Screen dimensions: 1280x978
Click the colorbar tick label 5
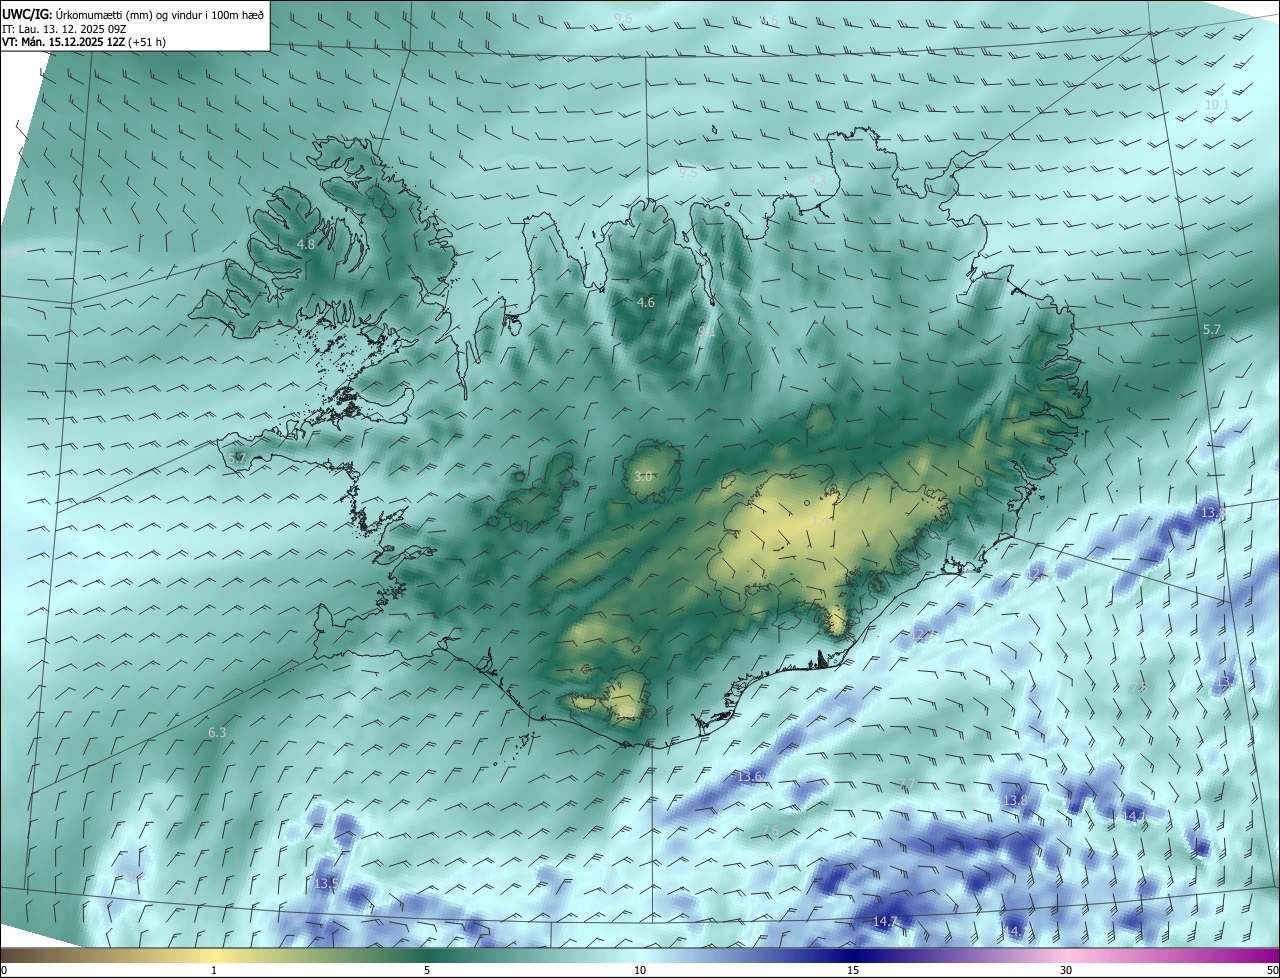pyautogui.click(x=427, y=970)
